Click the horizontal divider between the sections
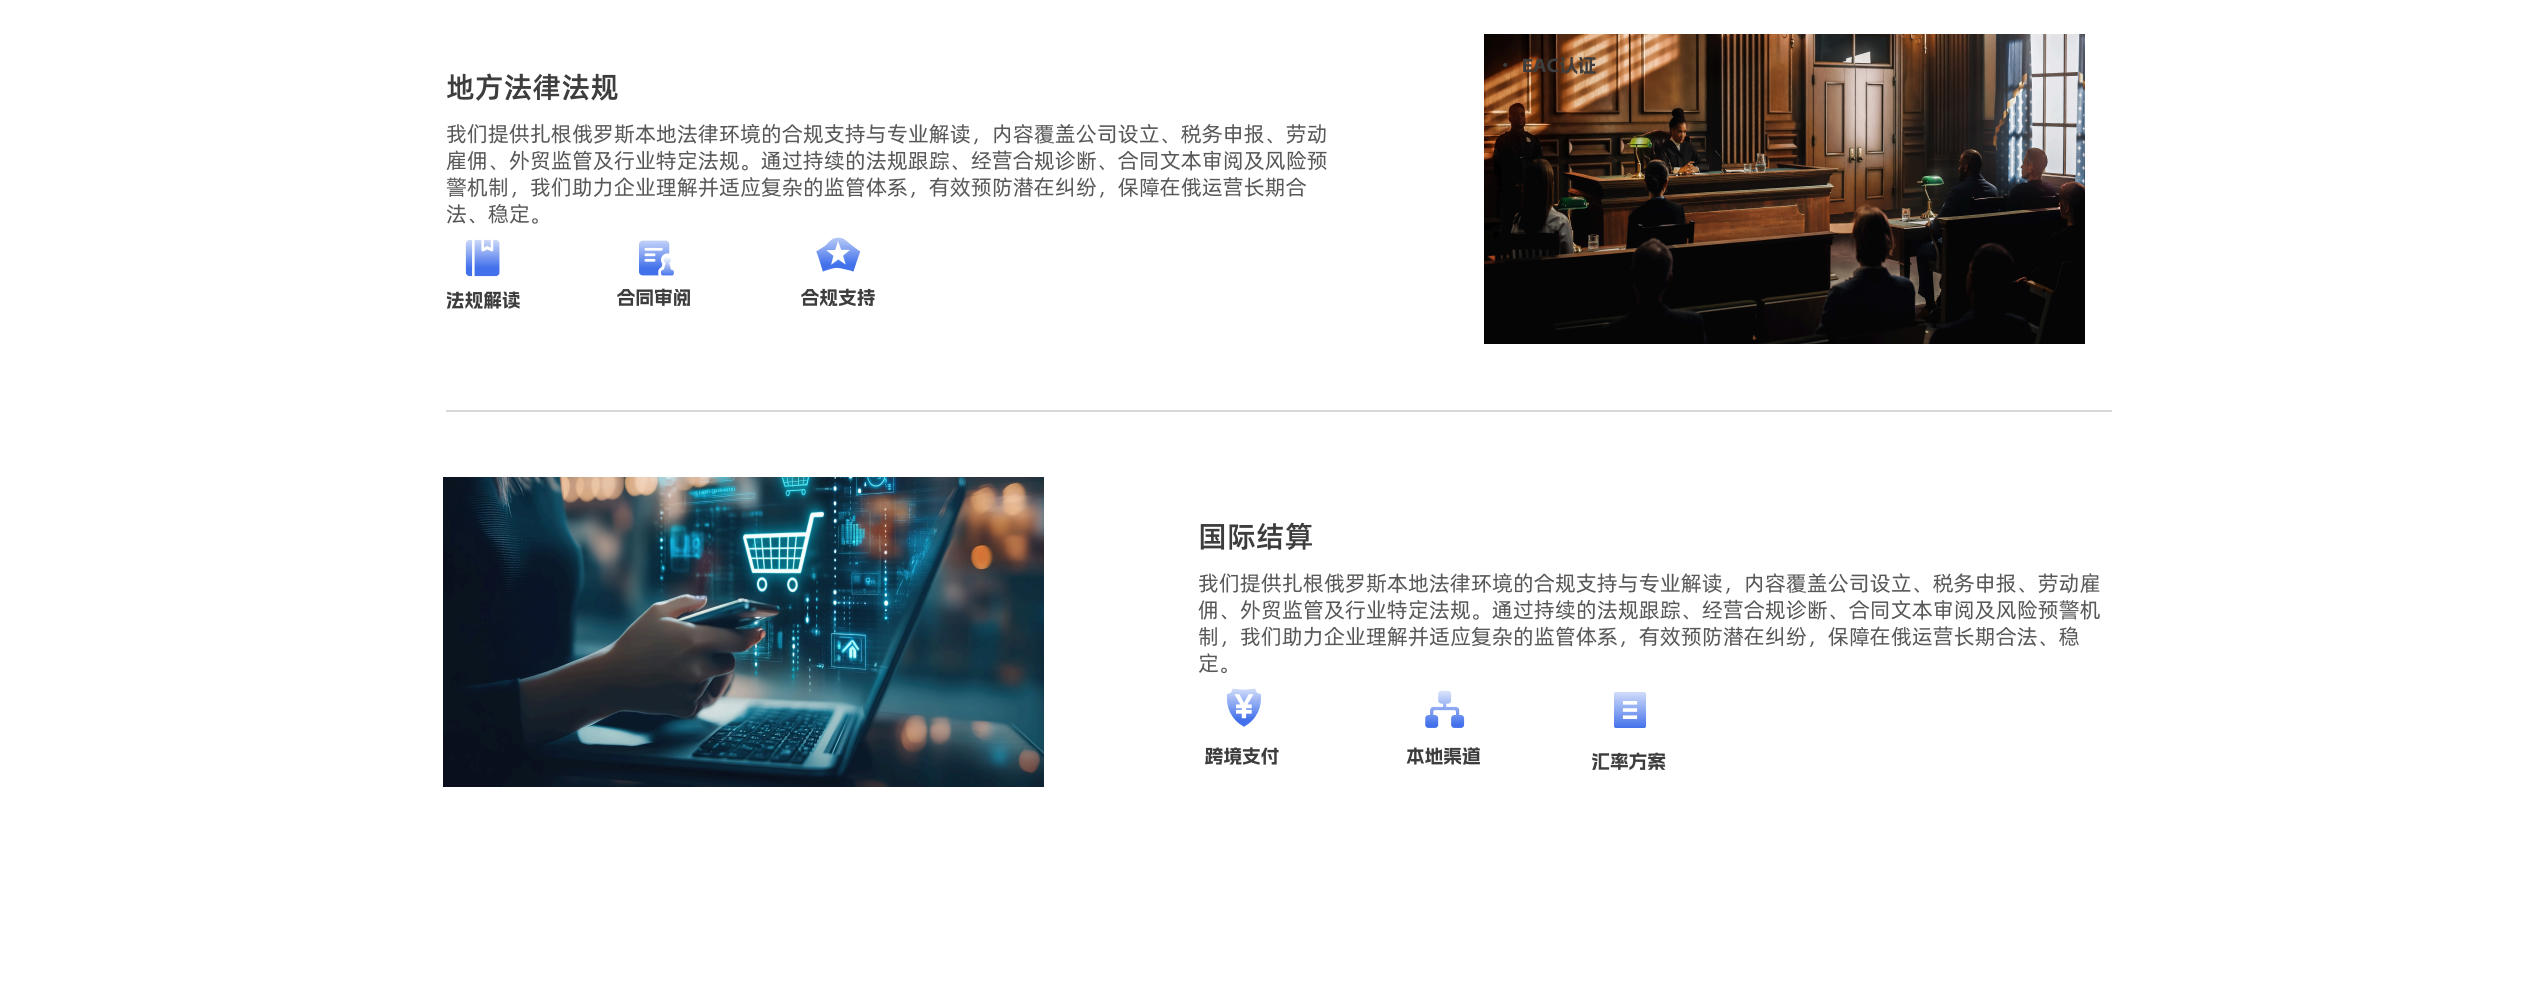 click(1278, 411)
